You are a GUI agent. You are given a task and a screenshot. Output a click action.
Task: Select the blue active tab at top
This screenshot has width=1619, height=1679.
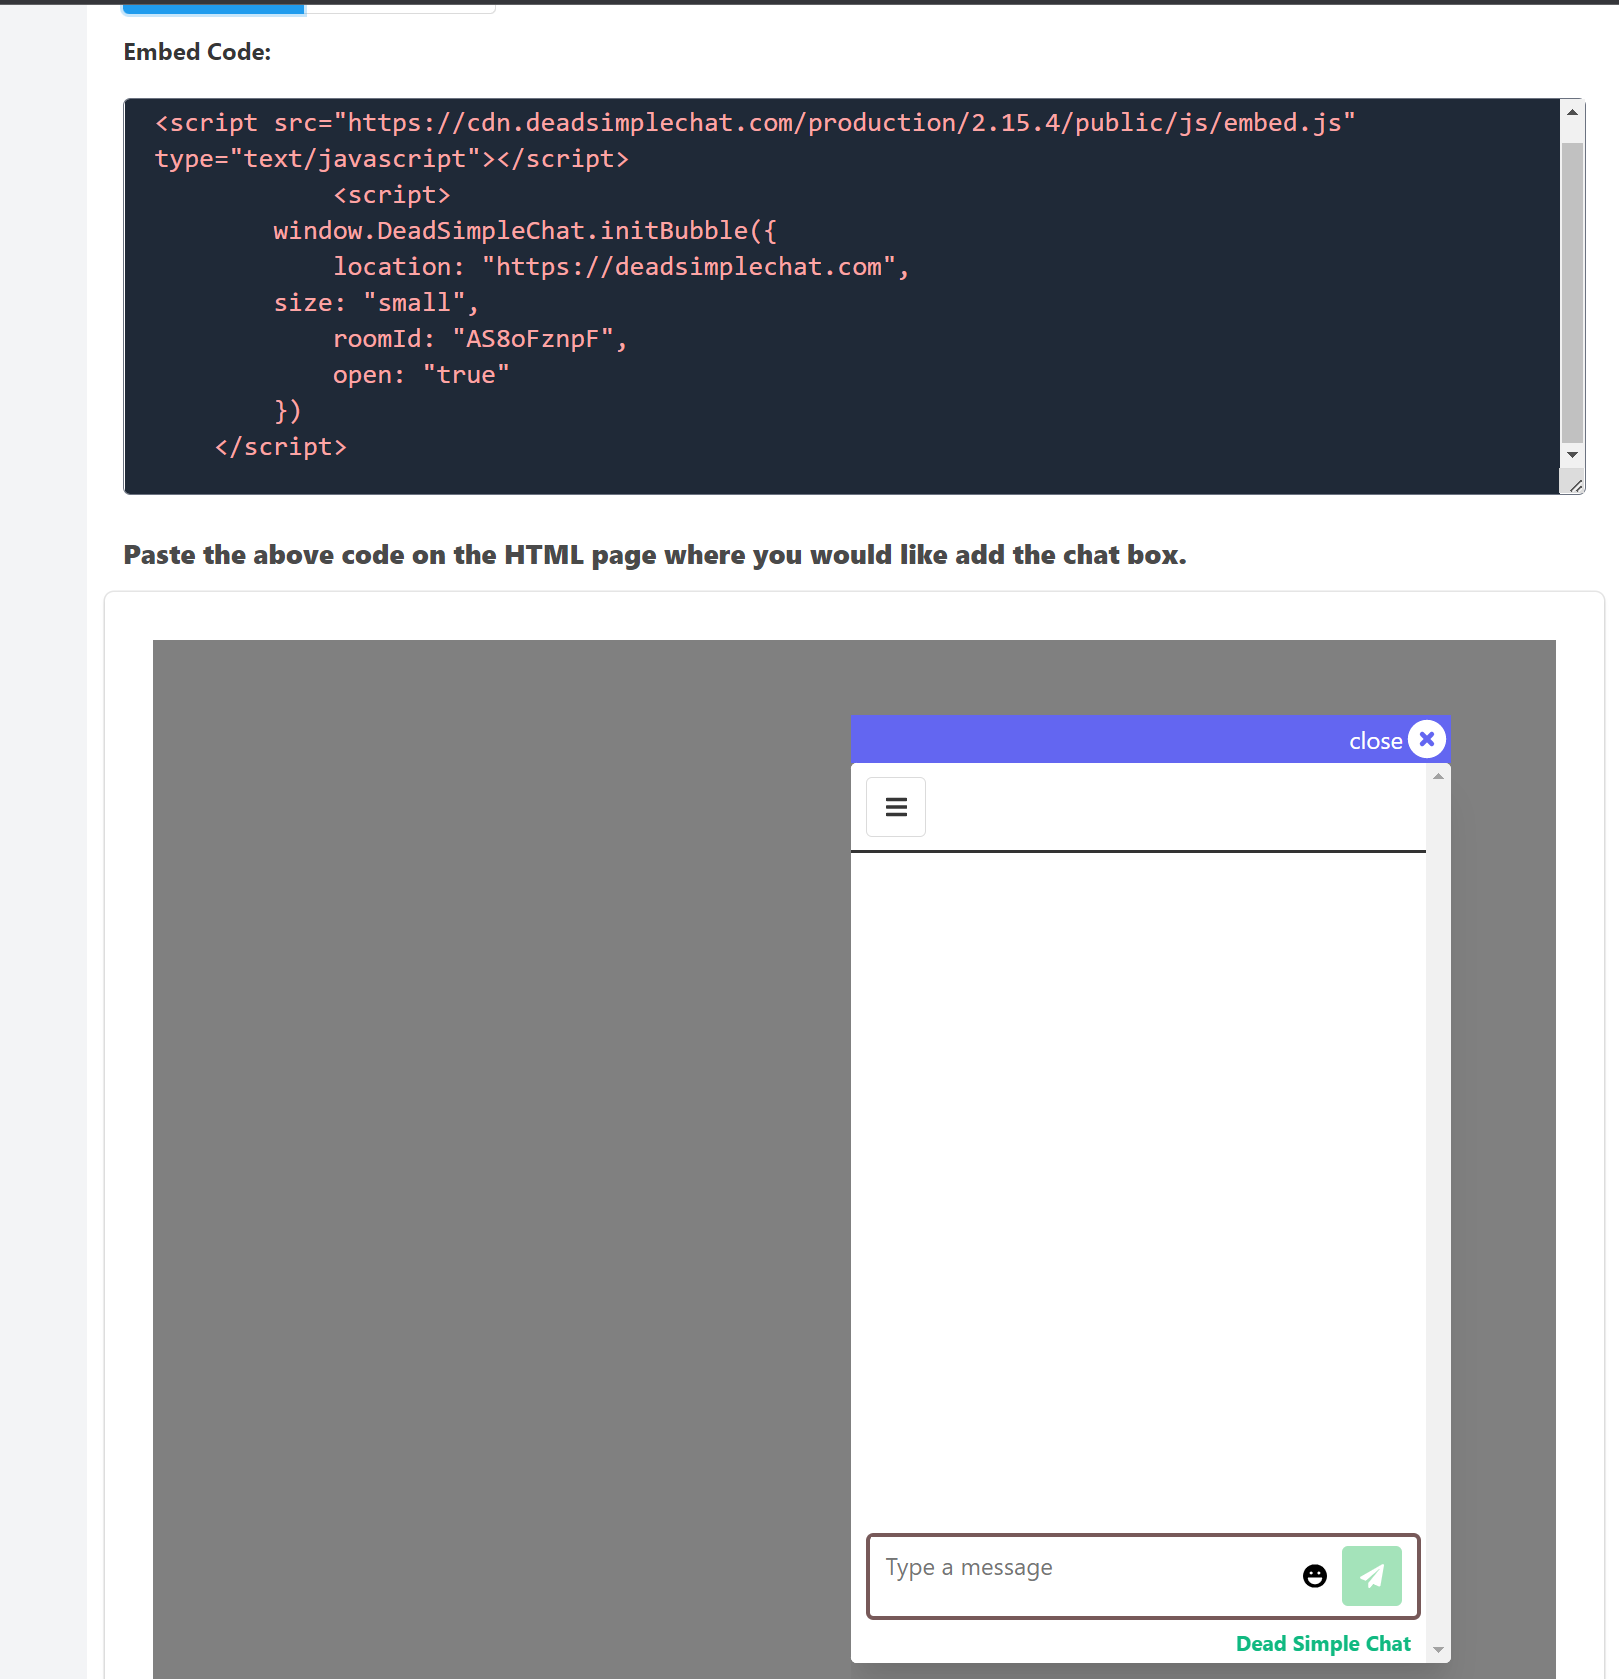[213, 8]
